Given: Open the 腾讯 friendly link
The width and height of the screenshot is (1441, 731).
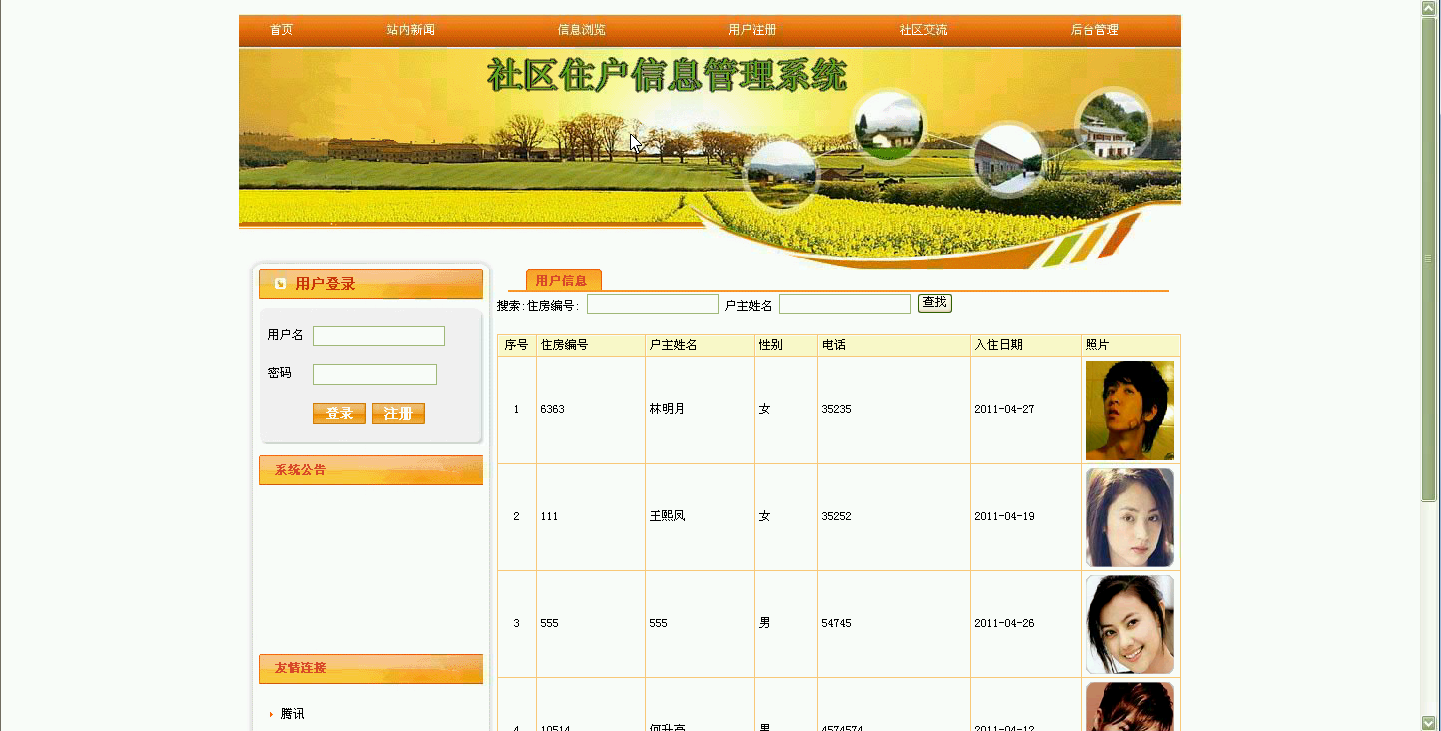Looking at the screenshot, I should point(292,714).
